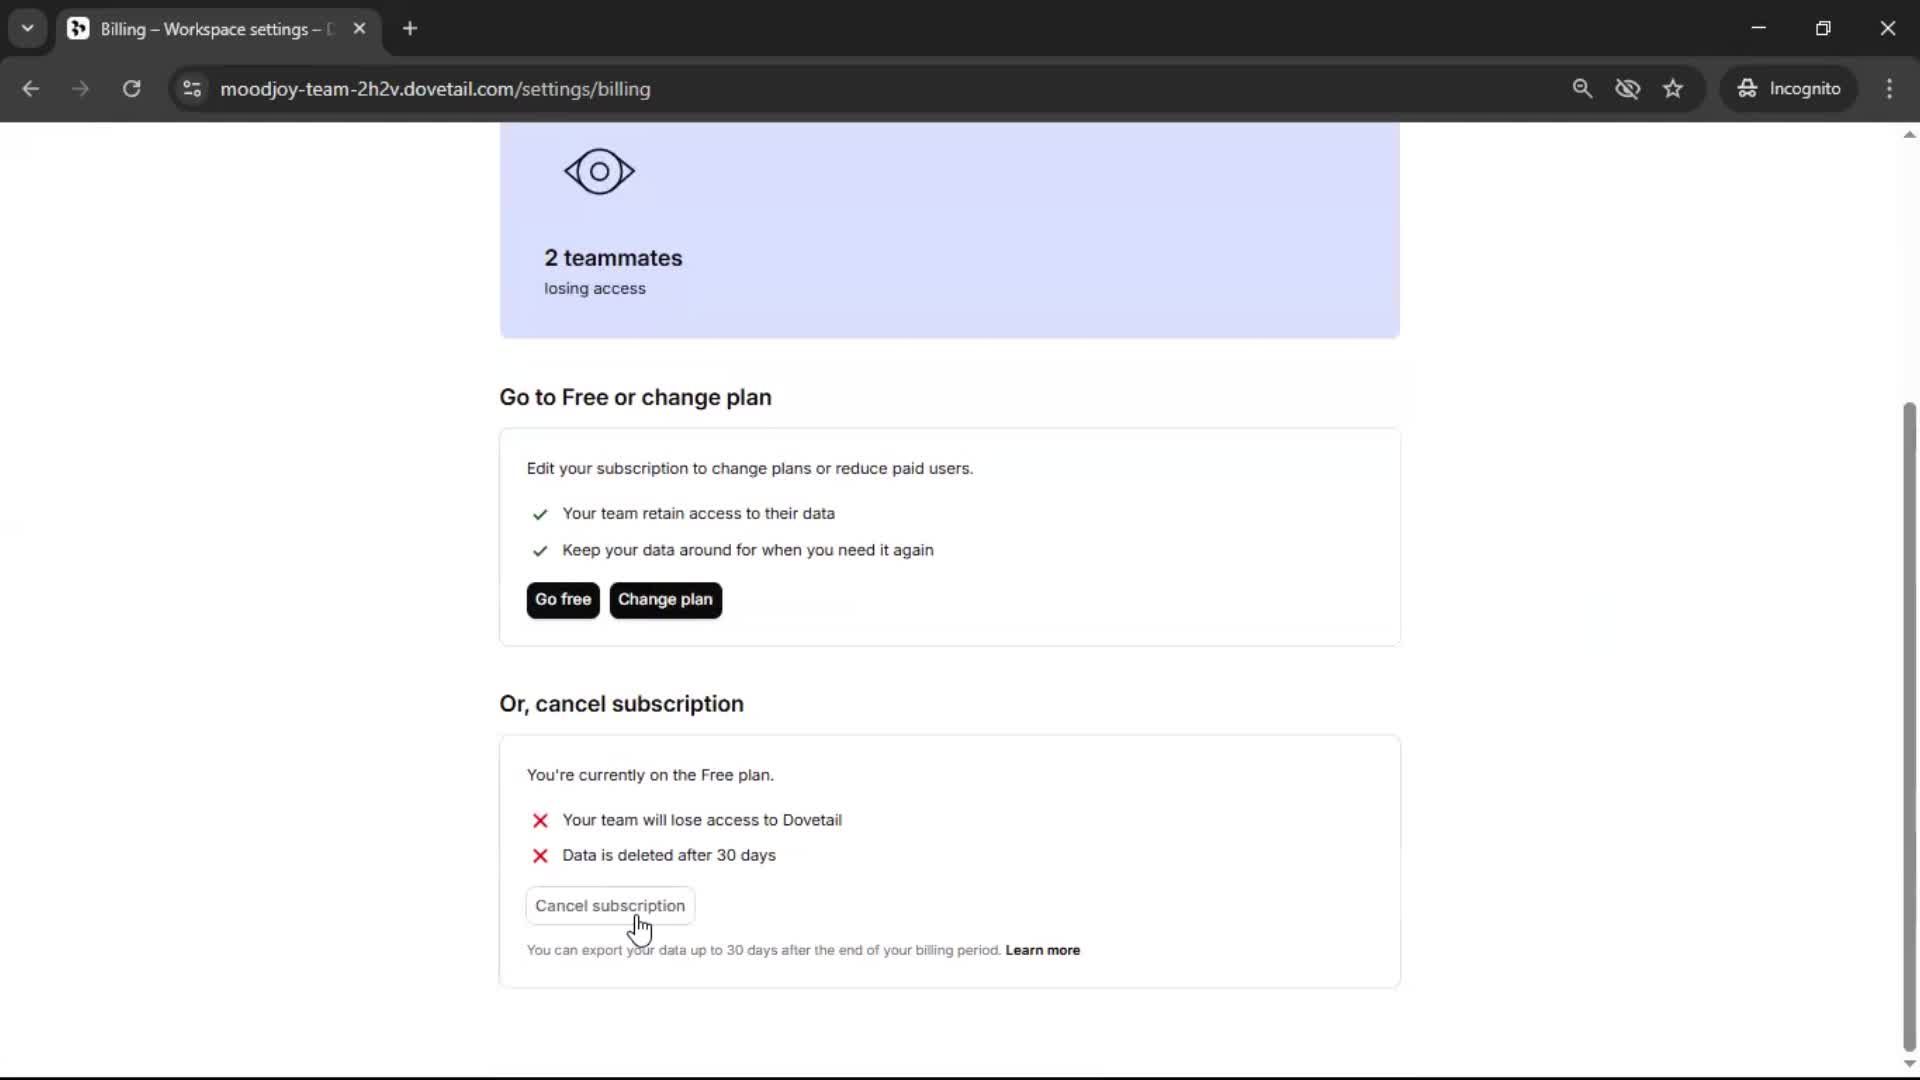Click the Change plan button
This screenshot has height=1080, width=1920.
665,600
